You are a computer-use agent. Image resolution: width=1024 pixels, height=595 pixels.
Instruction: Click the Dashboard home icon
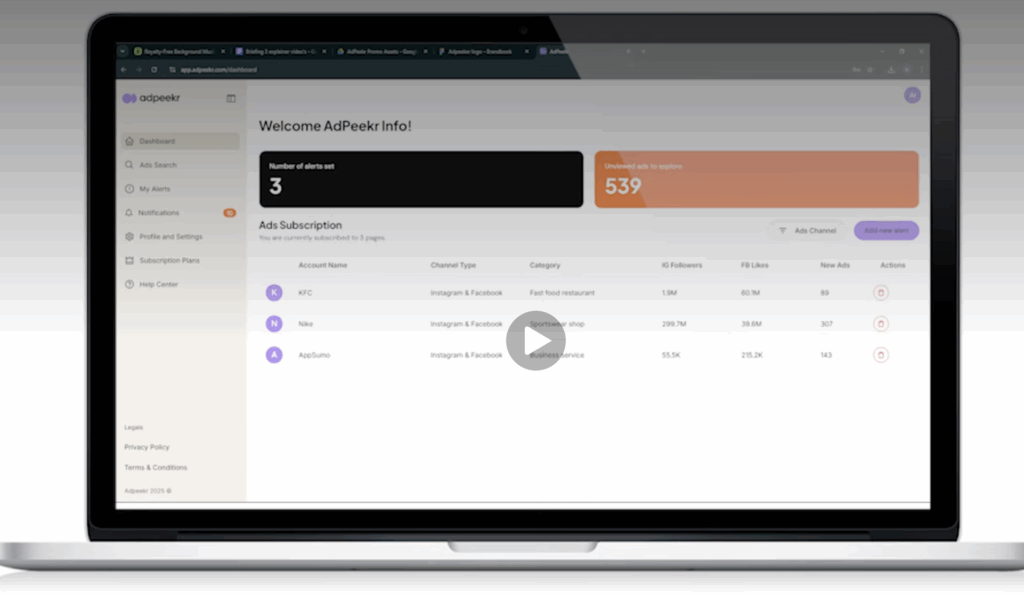[x=129, y=141]
